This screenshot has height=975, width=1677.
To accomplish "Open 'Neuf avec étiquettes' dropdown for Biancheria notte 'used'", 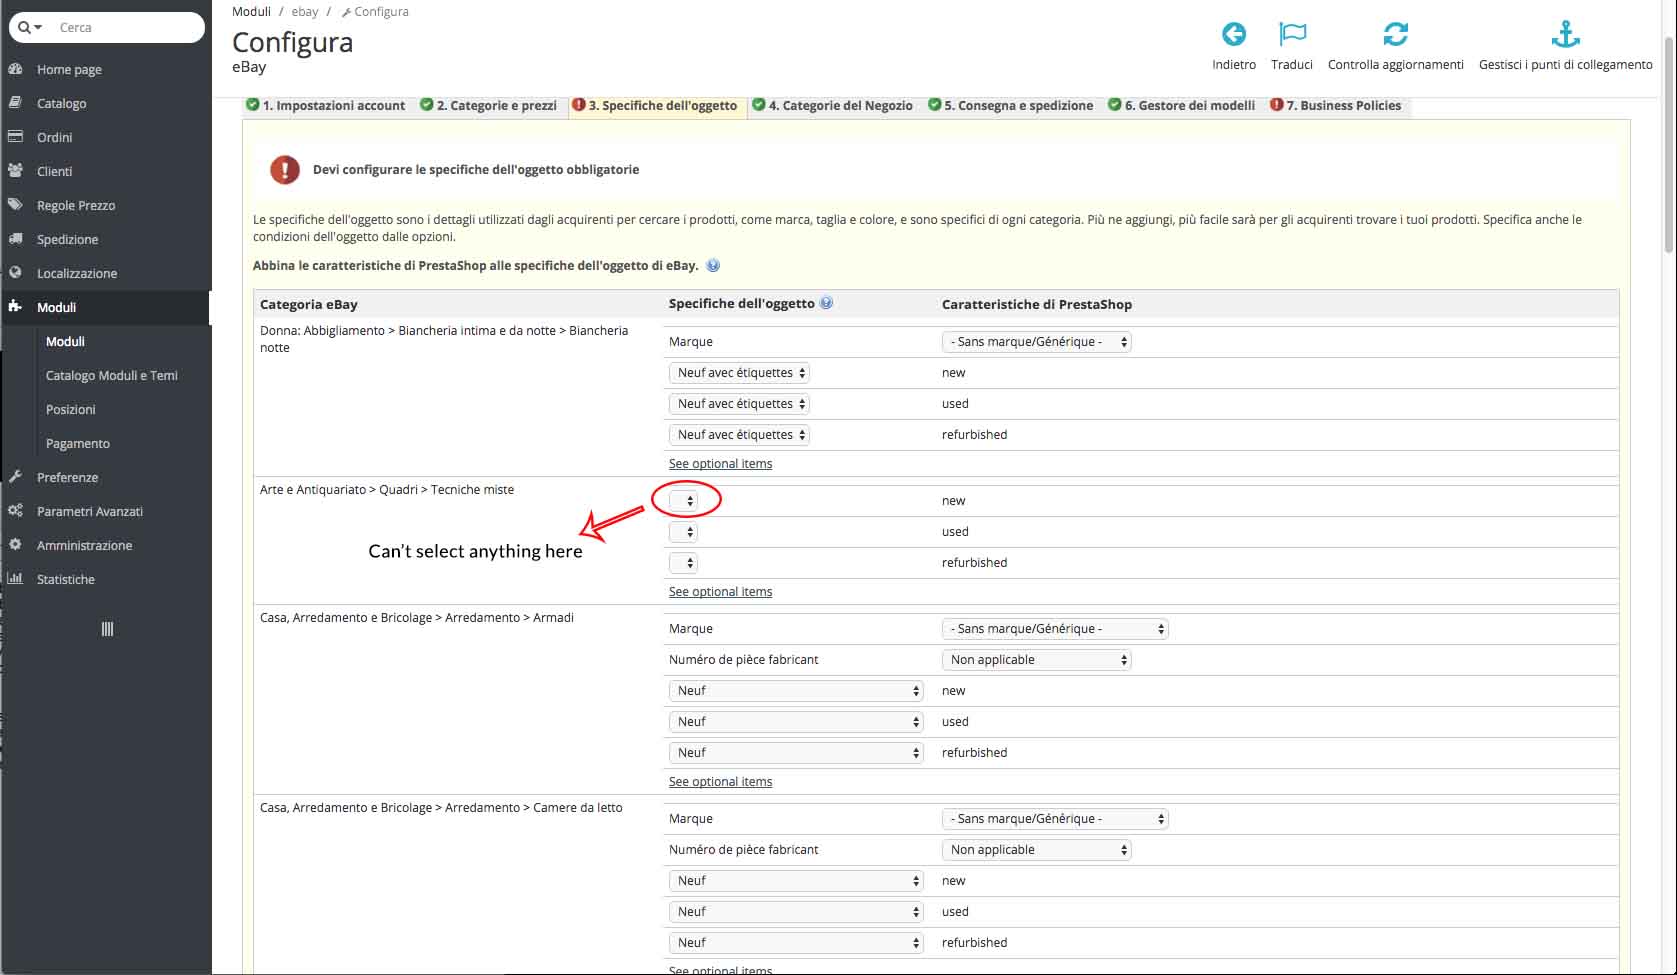I will [x=739, y=404].
